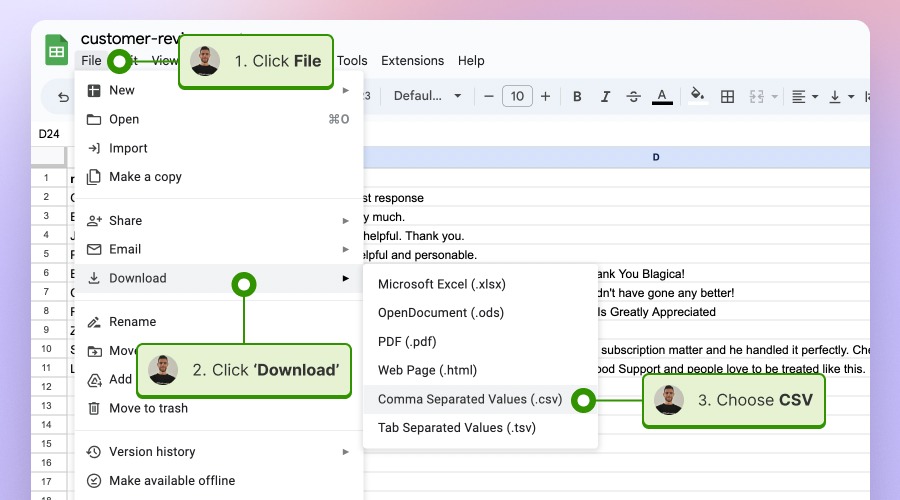The height and width of the screenshot is (500, 900).
Task: Increase font size with plus button
Action: point(545,97)
